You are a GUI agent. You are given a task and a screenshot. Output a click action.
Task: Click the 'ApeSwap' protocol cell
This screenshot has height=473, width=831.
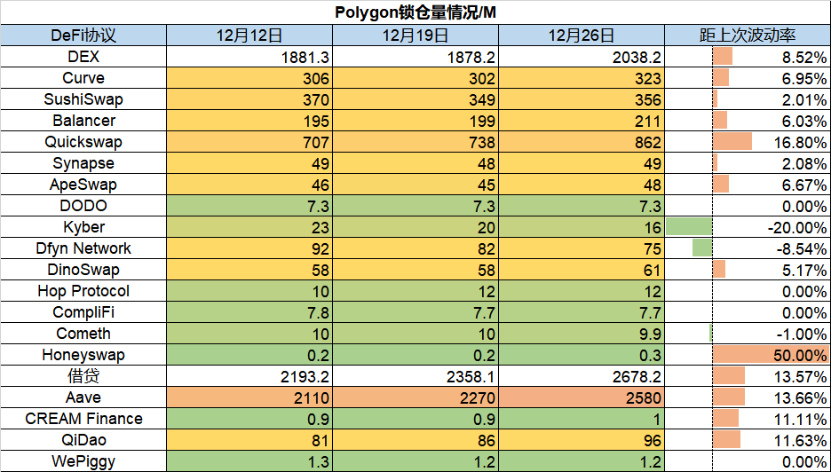[83, 184]
